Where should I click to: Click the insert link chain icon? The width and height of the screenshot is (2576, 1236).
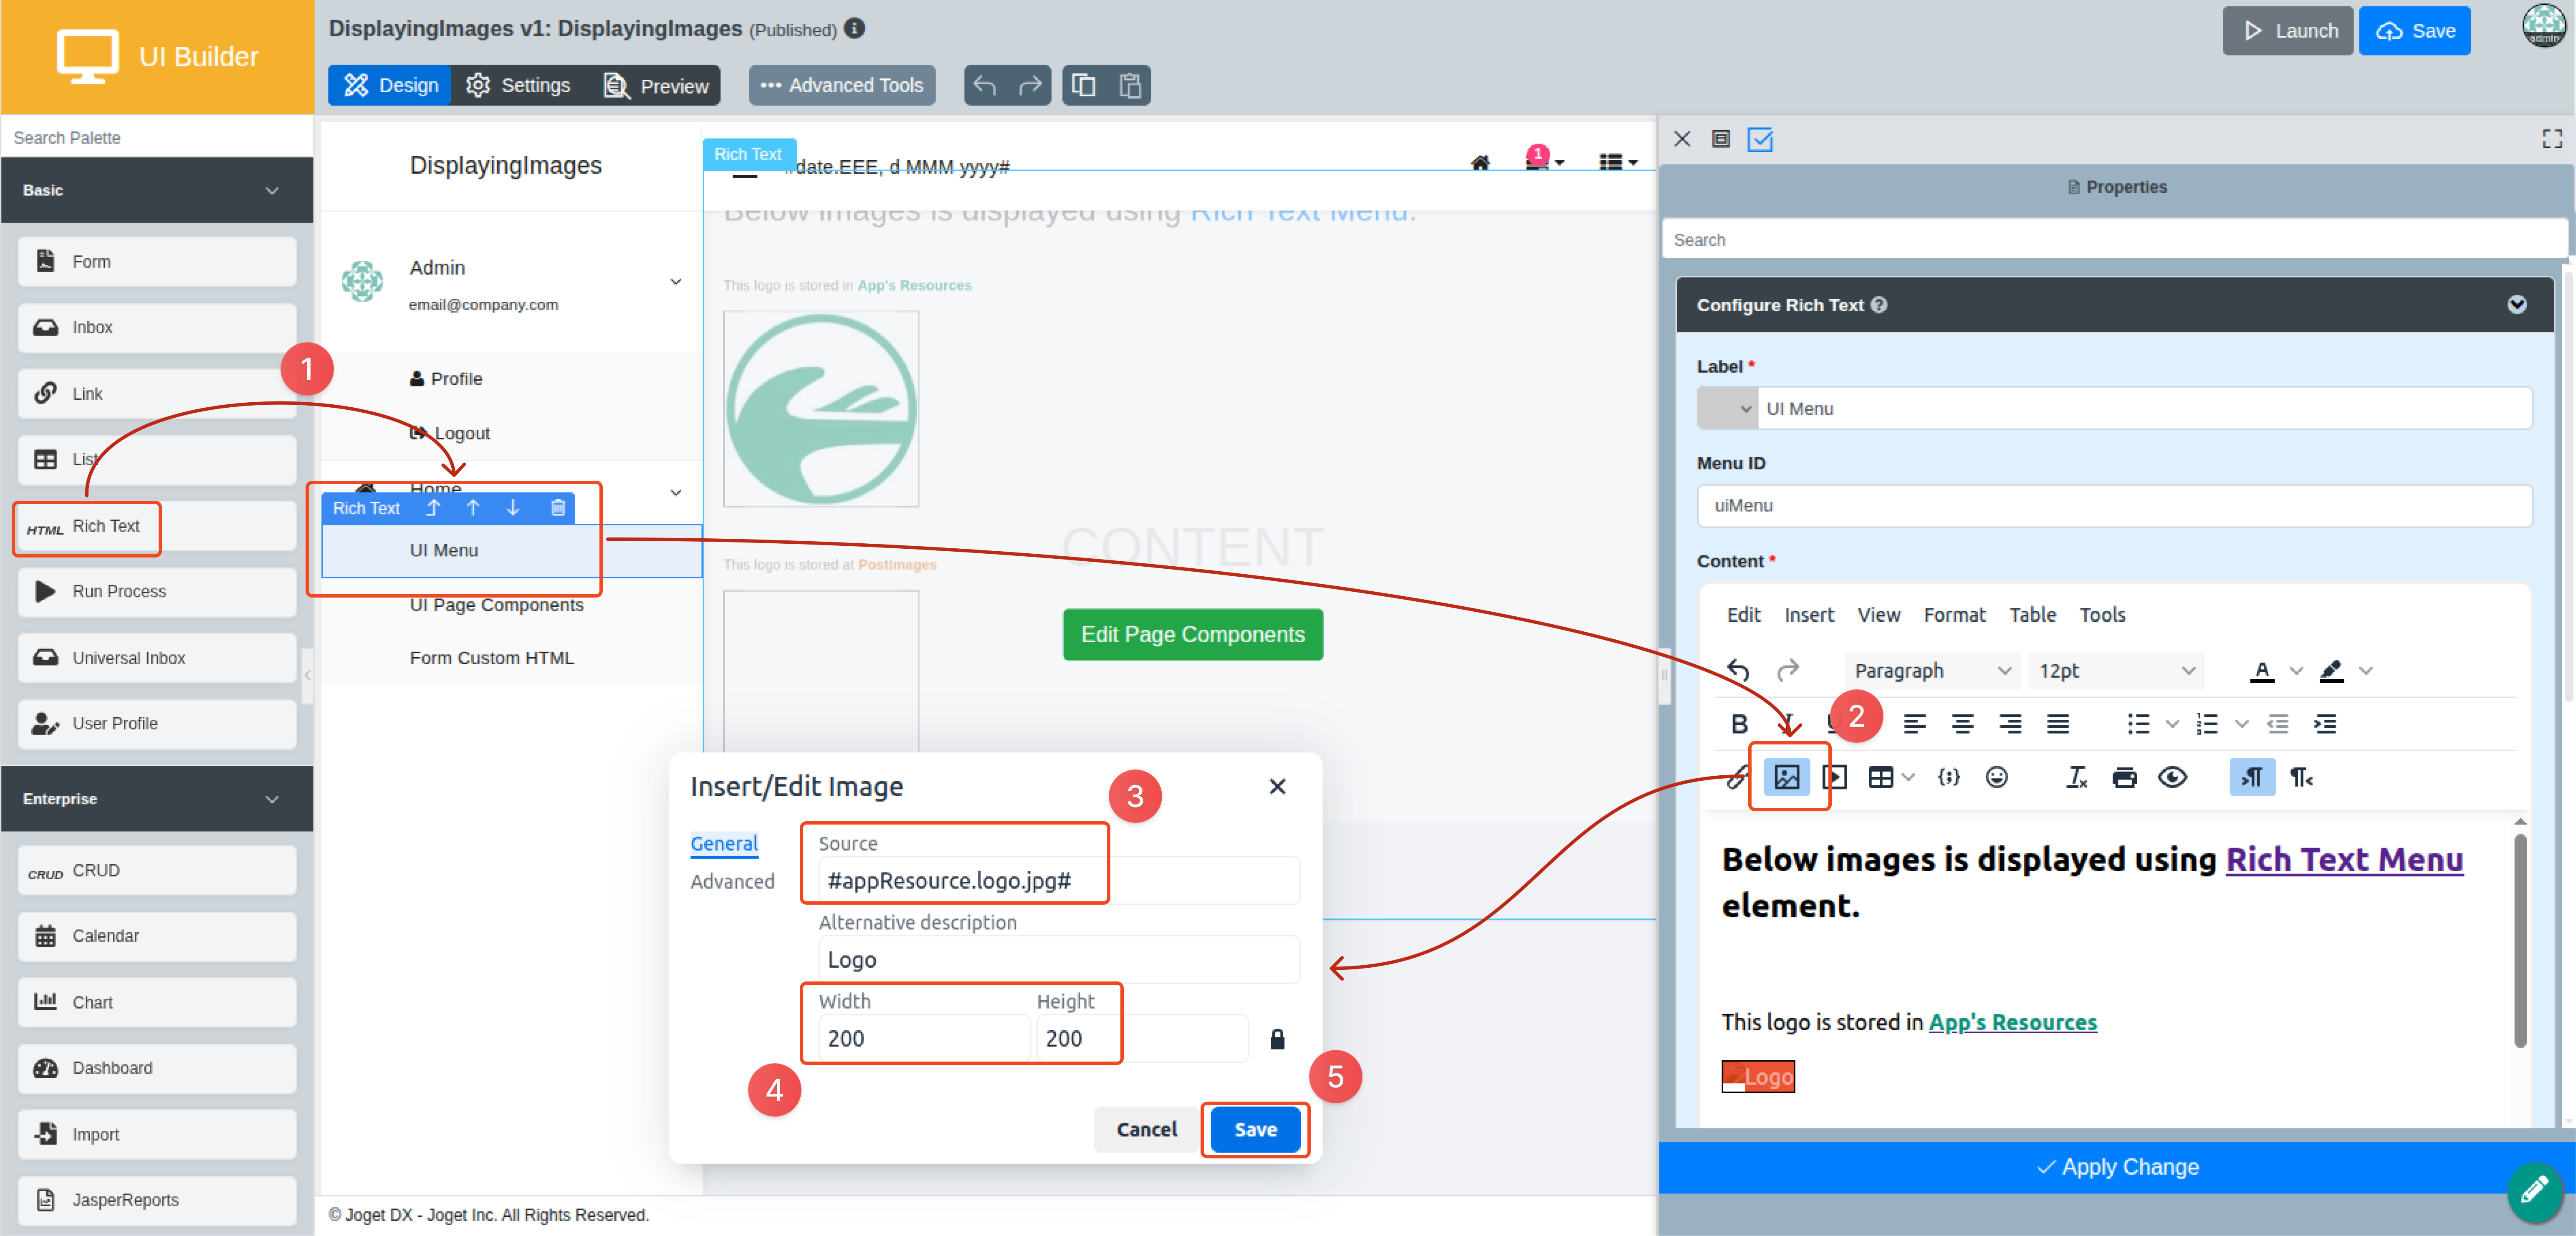coord(1738,777)
